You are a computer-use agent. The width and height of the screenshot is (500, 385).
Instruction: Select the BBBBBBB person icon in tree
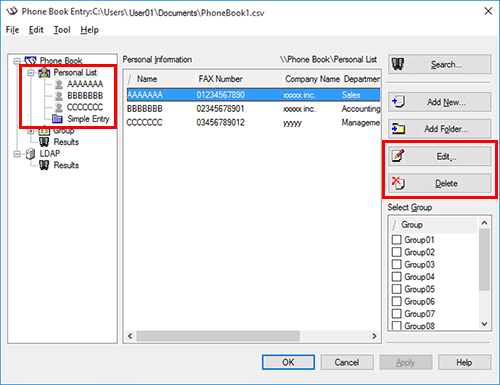coord(59,96)
